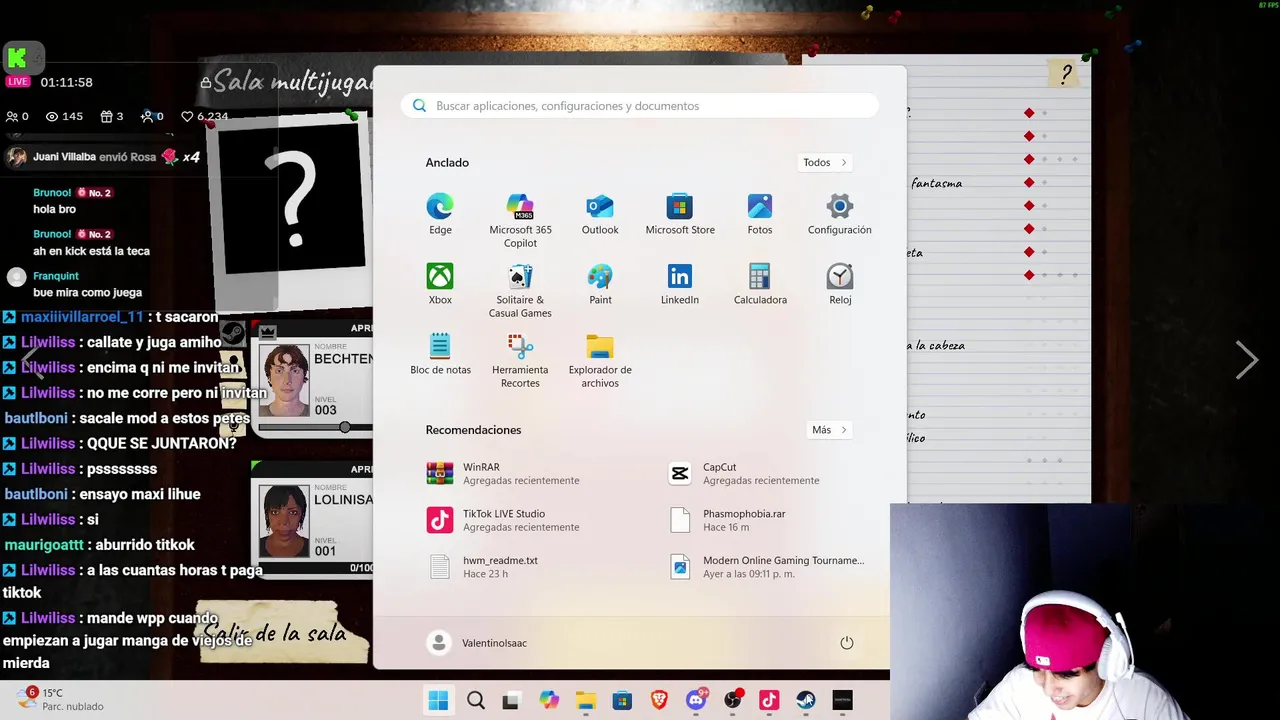Focus the Buscar aplicaciones search field
The width and height of the screenshot is (1280, 720).
click(x=640, y=106)
